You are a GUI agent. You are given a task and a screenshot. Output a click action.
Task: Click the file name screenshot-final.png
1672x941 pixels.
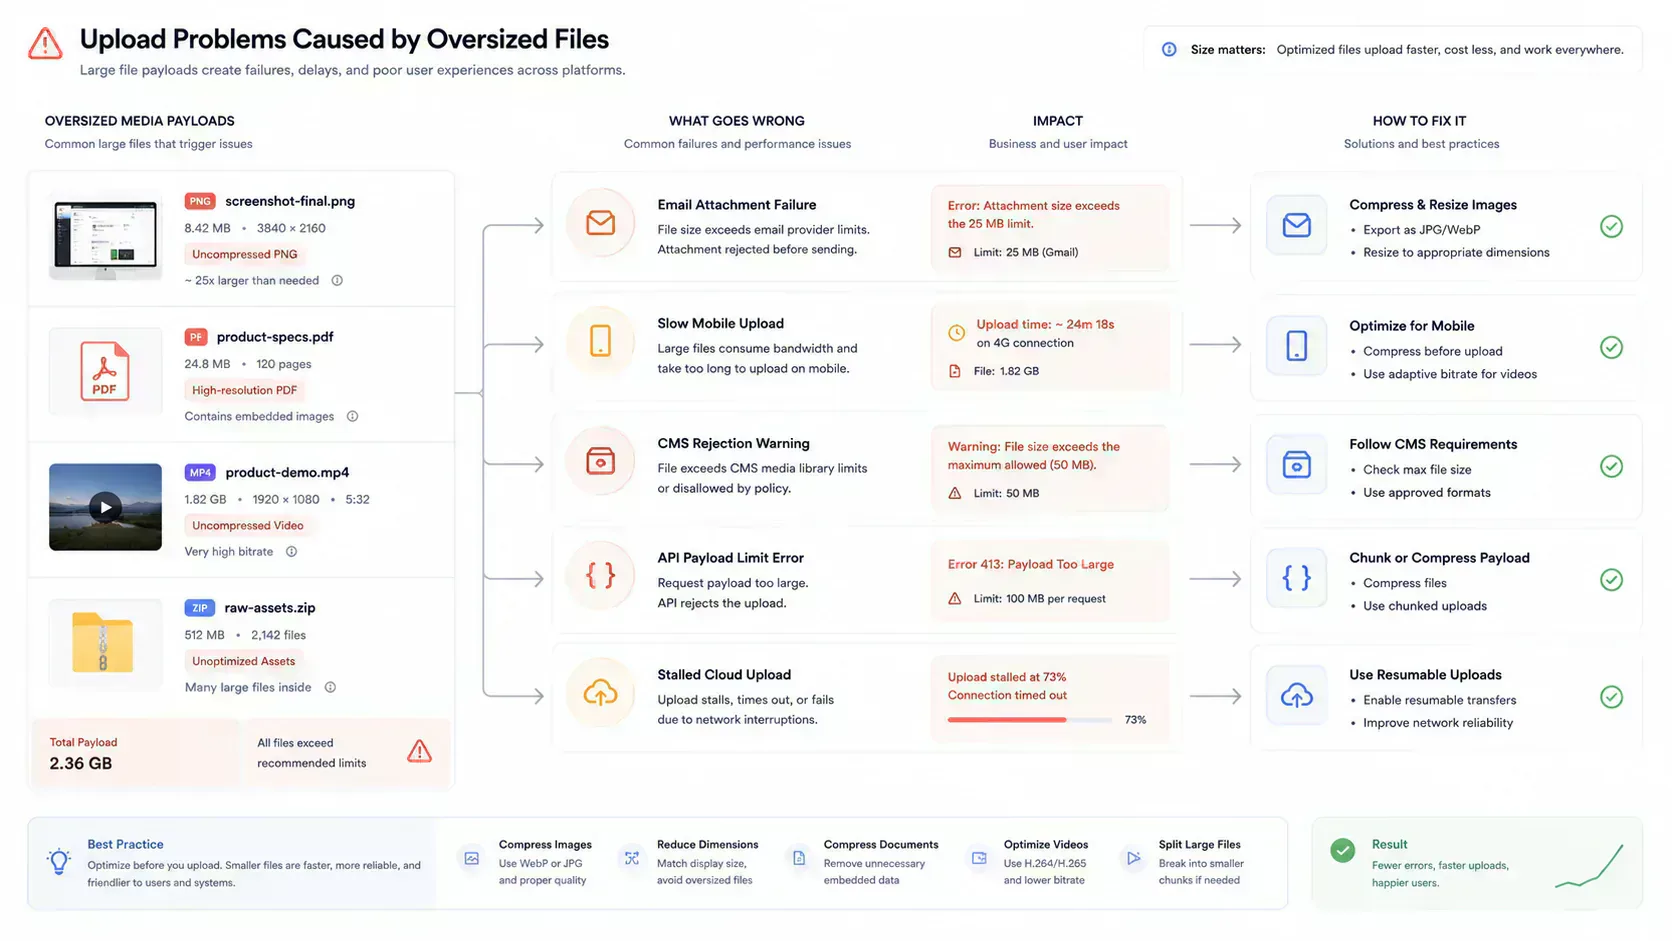tap(290, 201)
